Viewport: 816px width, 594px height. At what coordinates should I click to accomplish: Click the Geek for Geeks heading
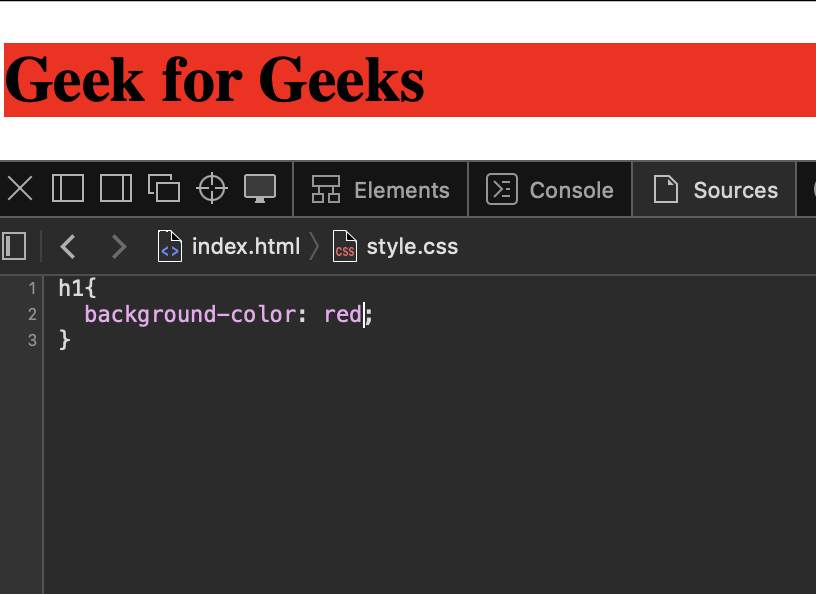coord(214,80)
